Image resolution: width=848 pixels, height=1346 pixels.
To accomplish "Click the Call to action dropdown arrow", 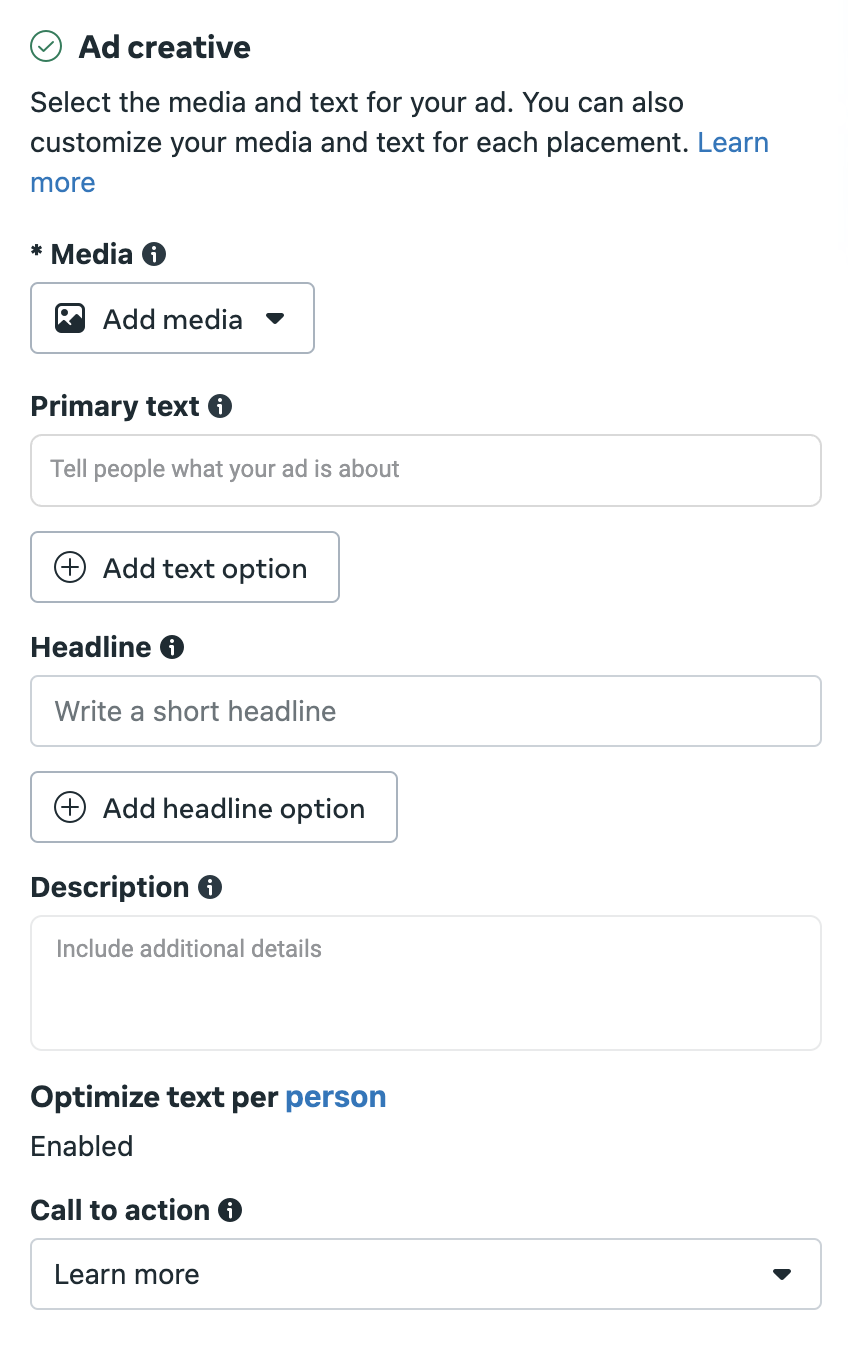I will point(783,1275).
